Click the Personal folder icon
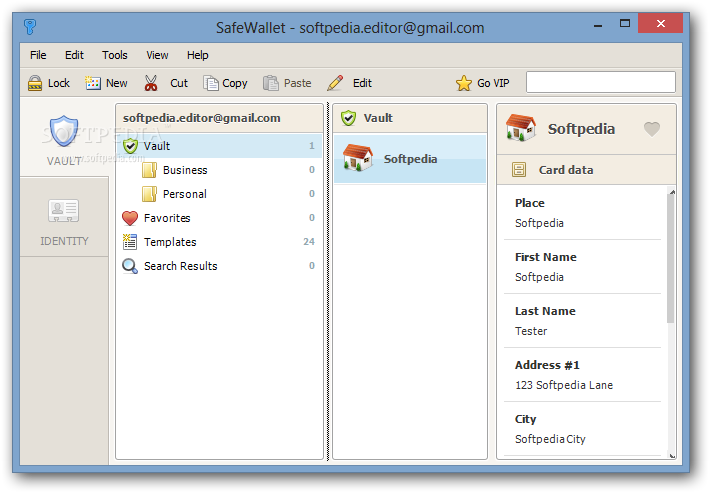Viewport: 710px width, 493px height. coord(149,194)
